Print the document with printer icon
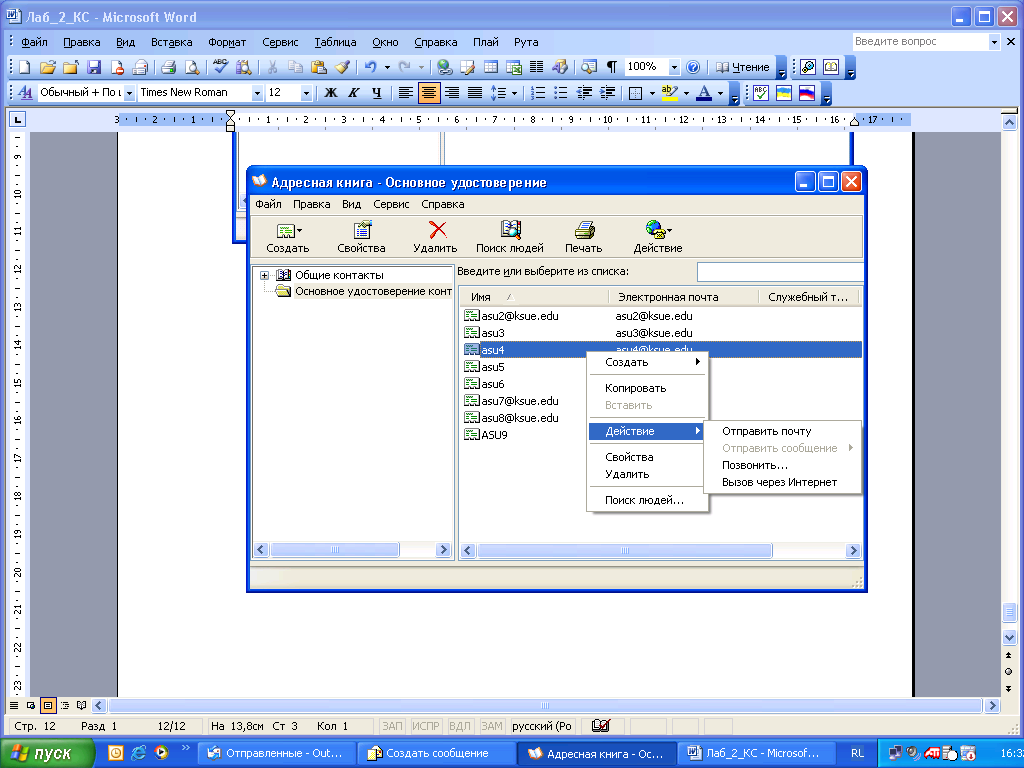Screen dimensions: 1024x768 168,67
